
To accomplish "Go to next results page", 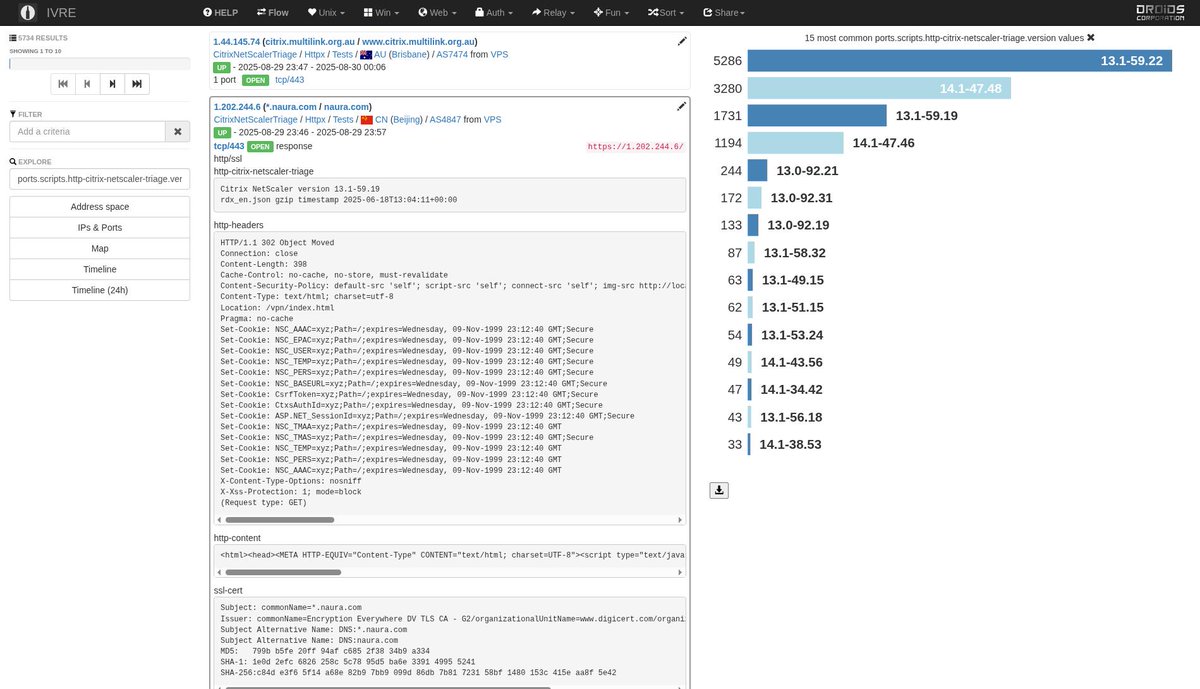I will [x=112, y=84].
